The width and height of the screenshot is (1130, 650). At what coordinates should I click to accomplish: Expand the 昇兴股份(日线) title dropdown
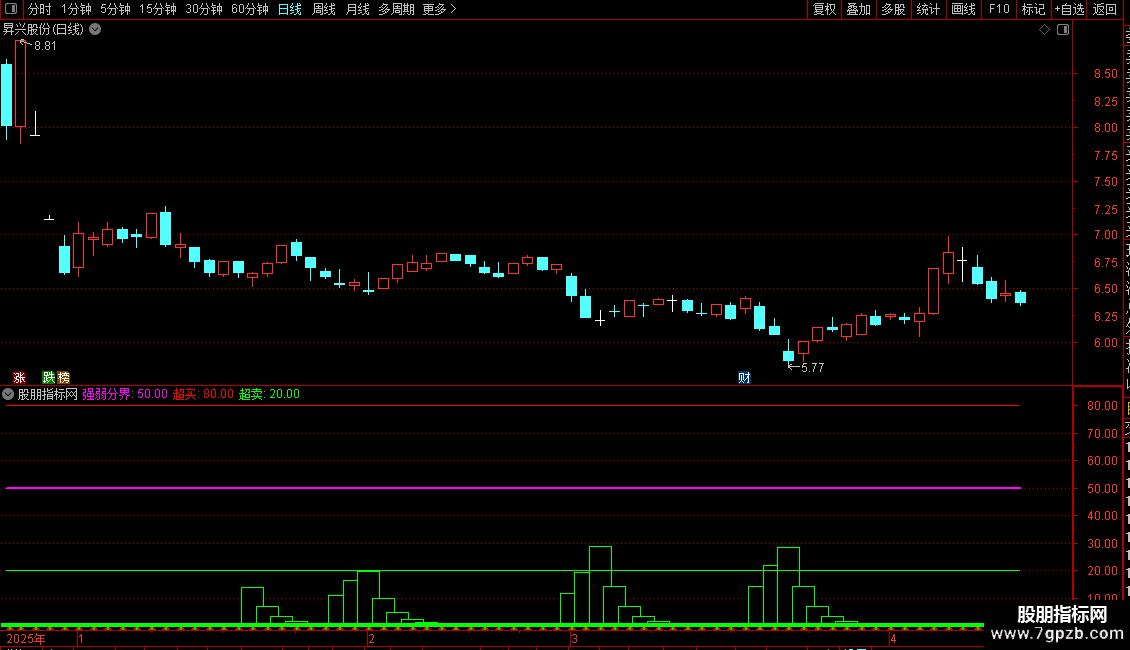[x=95, y=30]
